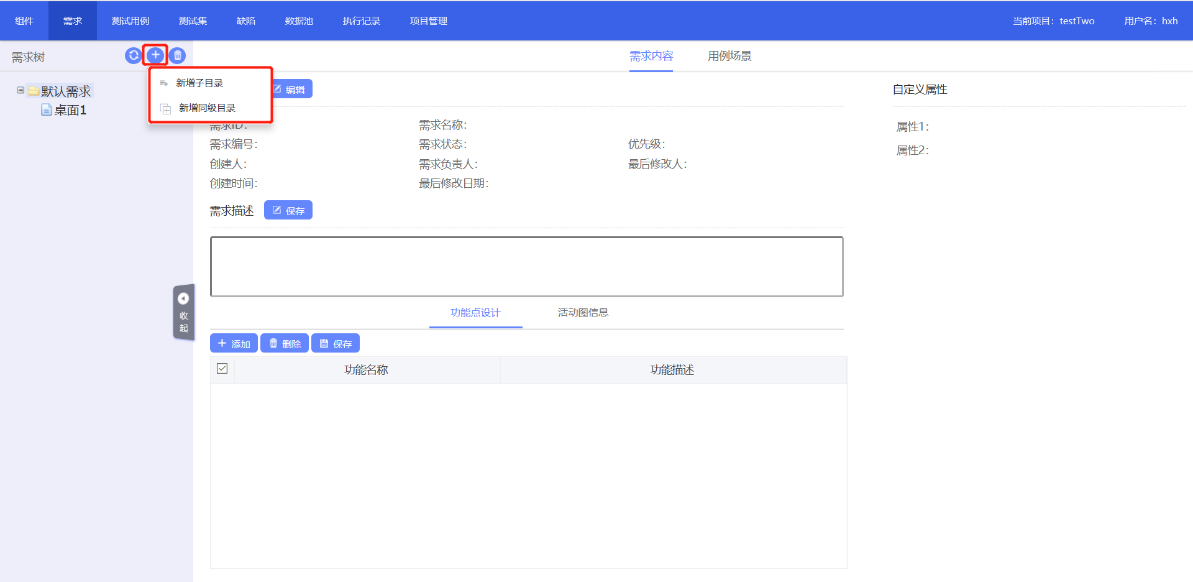1193x582 pixels.
Task: Collapse the 默认需求 tree node
Action: [20, 90]
